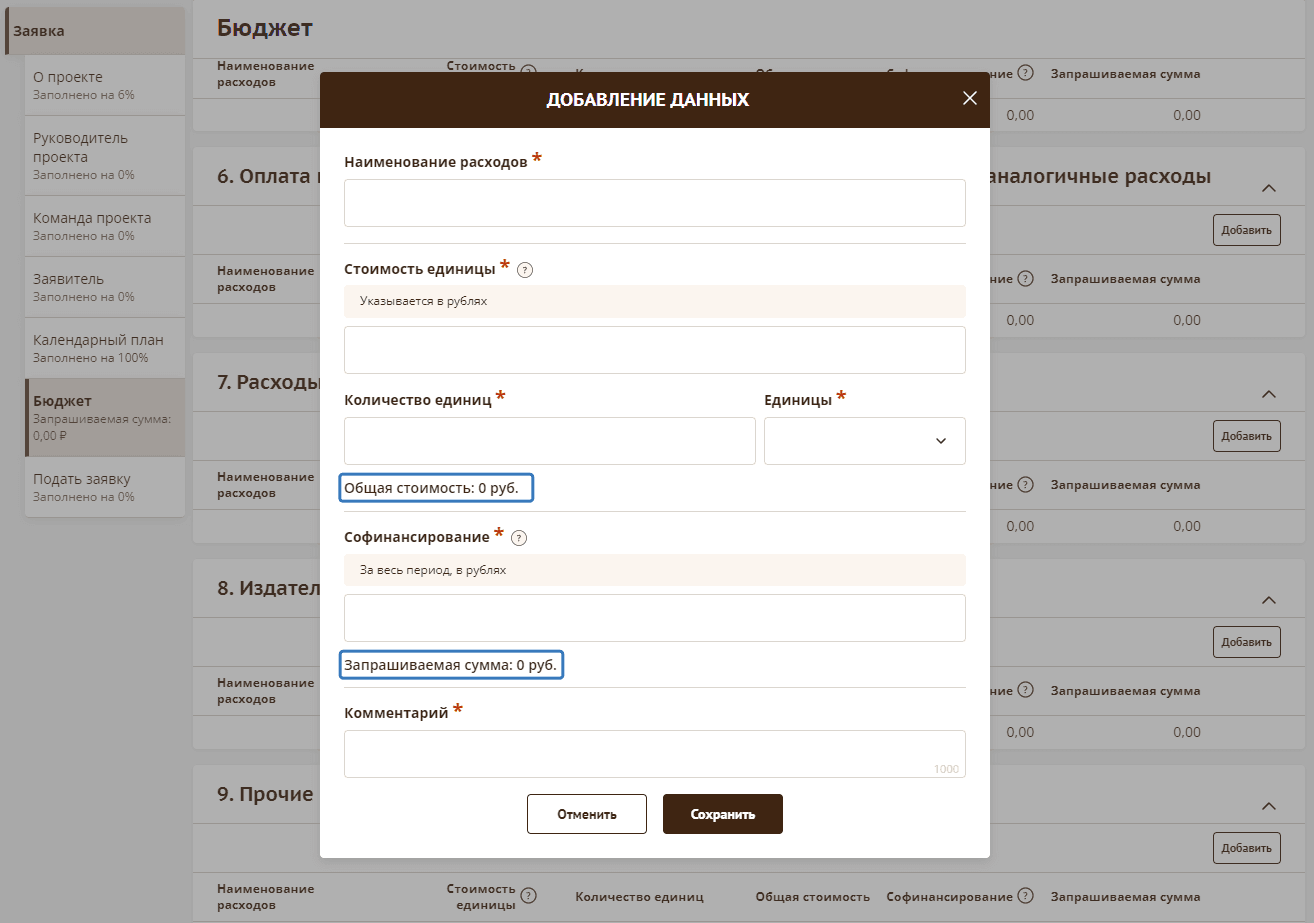Click Стоимость единицы help icon in section 9 table header
The image size is (1314, 923).
(x=529, y=896)
